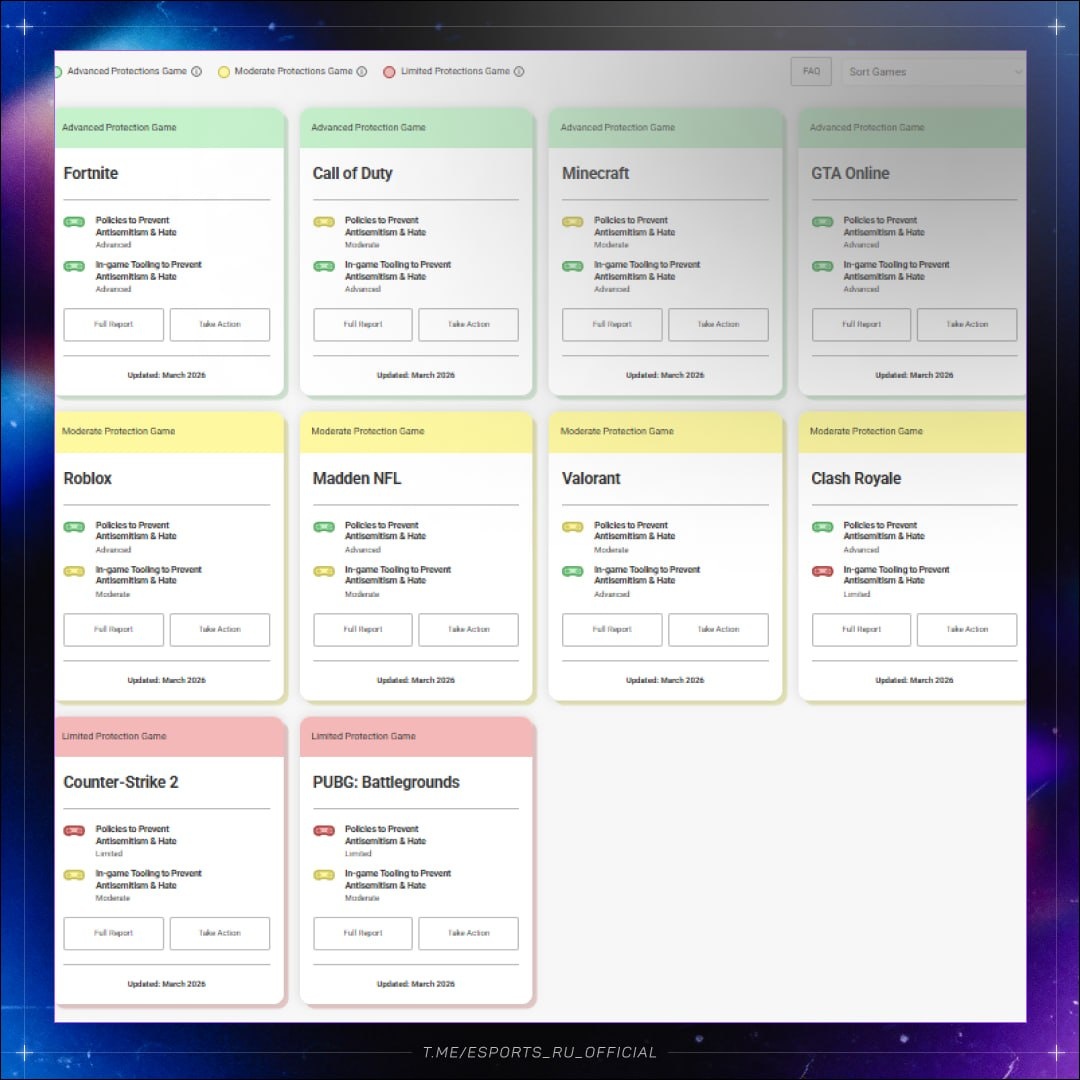Image resolution: width=1080 pixels, height=1080 pixels.
Task: Click Take Action on Call of Duty card
Action: (x=468, y=324)
